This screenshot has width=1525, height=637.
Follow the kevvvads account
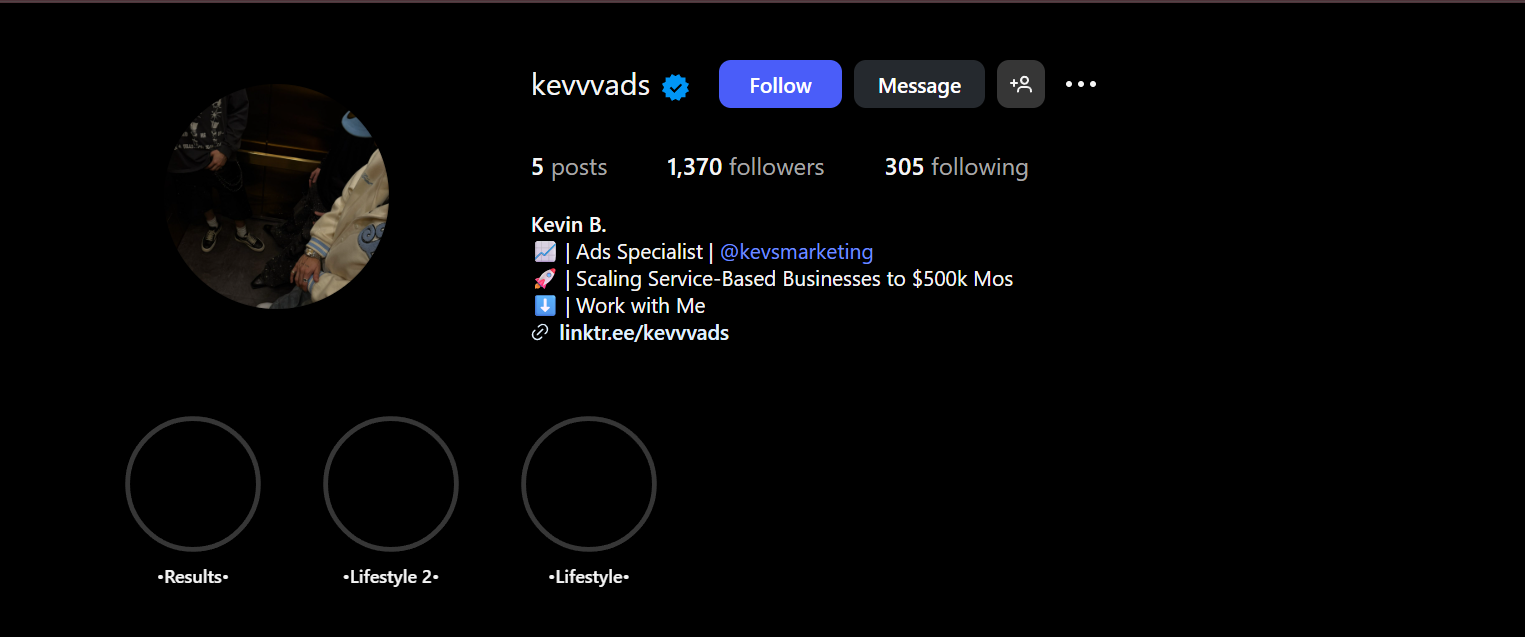tap(780, 84)
